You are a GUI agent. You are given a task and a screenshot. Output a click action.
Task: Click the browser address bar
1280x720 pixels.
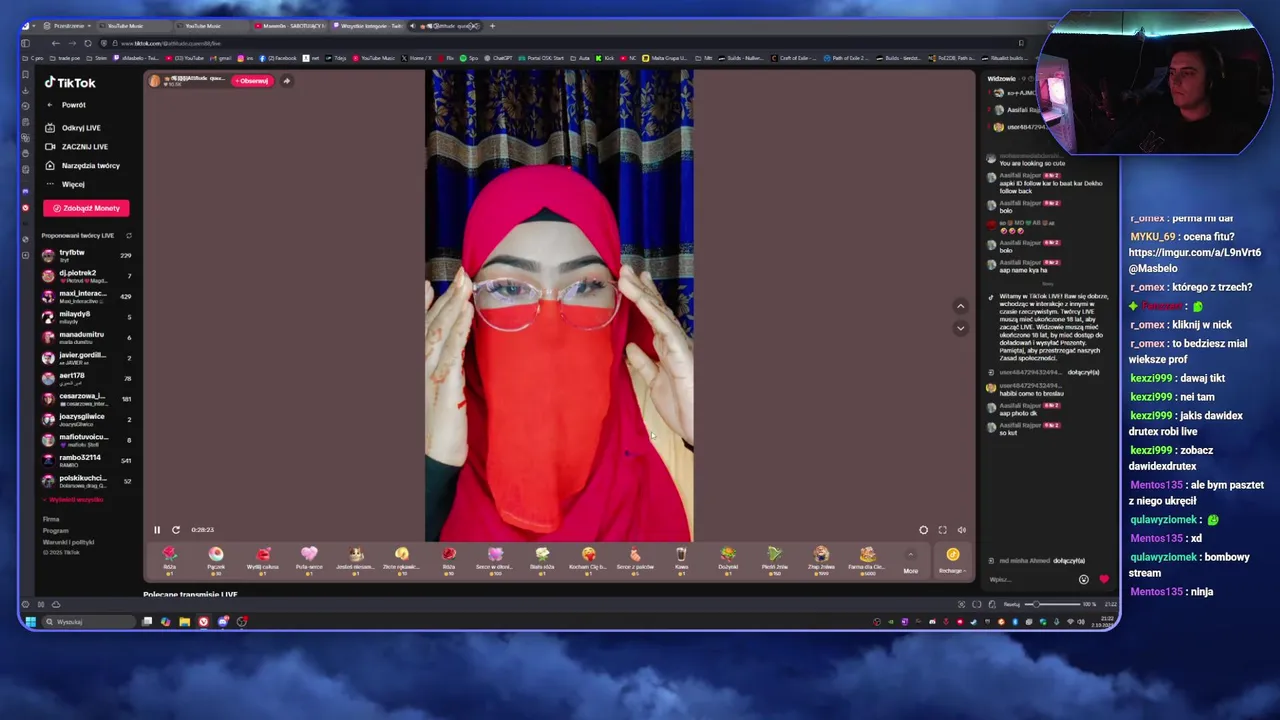coord(560,43)
